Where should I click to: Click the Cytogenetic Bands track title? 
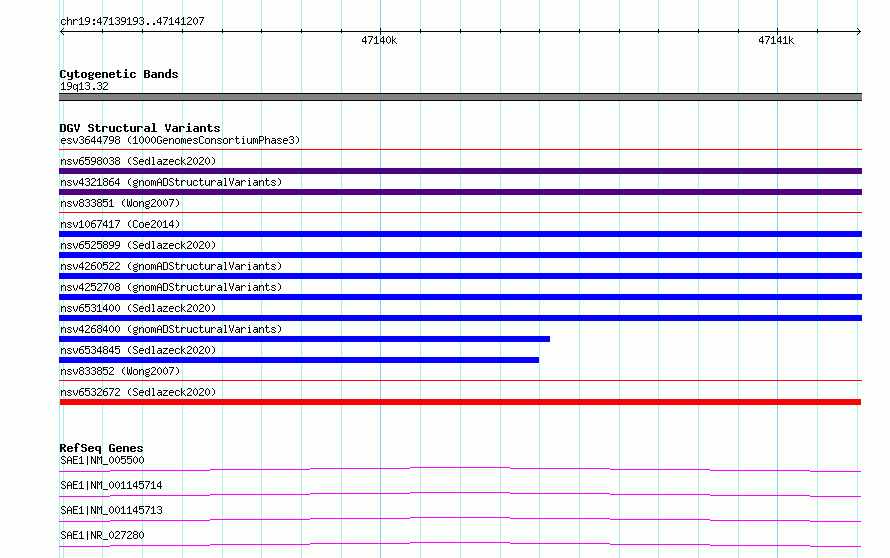[x=119, y=74]
